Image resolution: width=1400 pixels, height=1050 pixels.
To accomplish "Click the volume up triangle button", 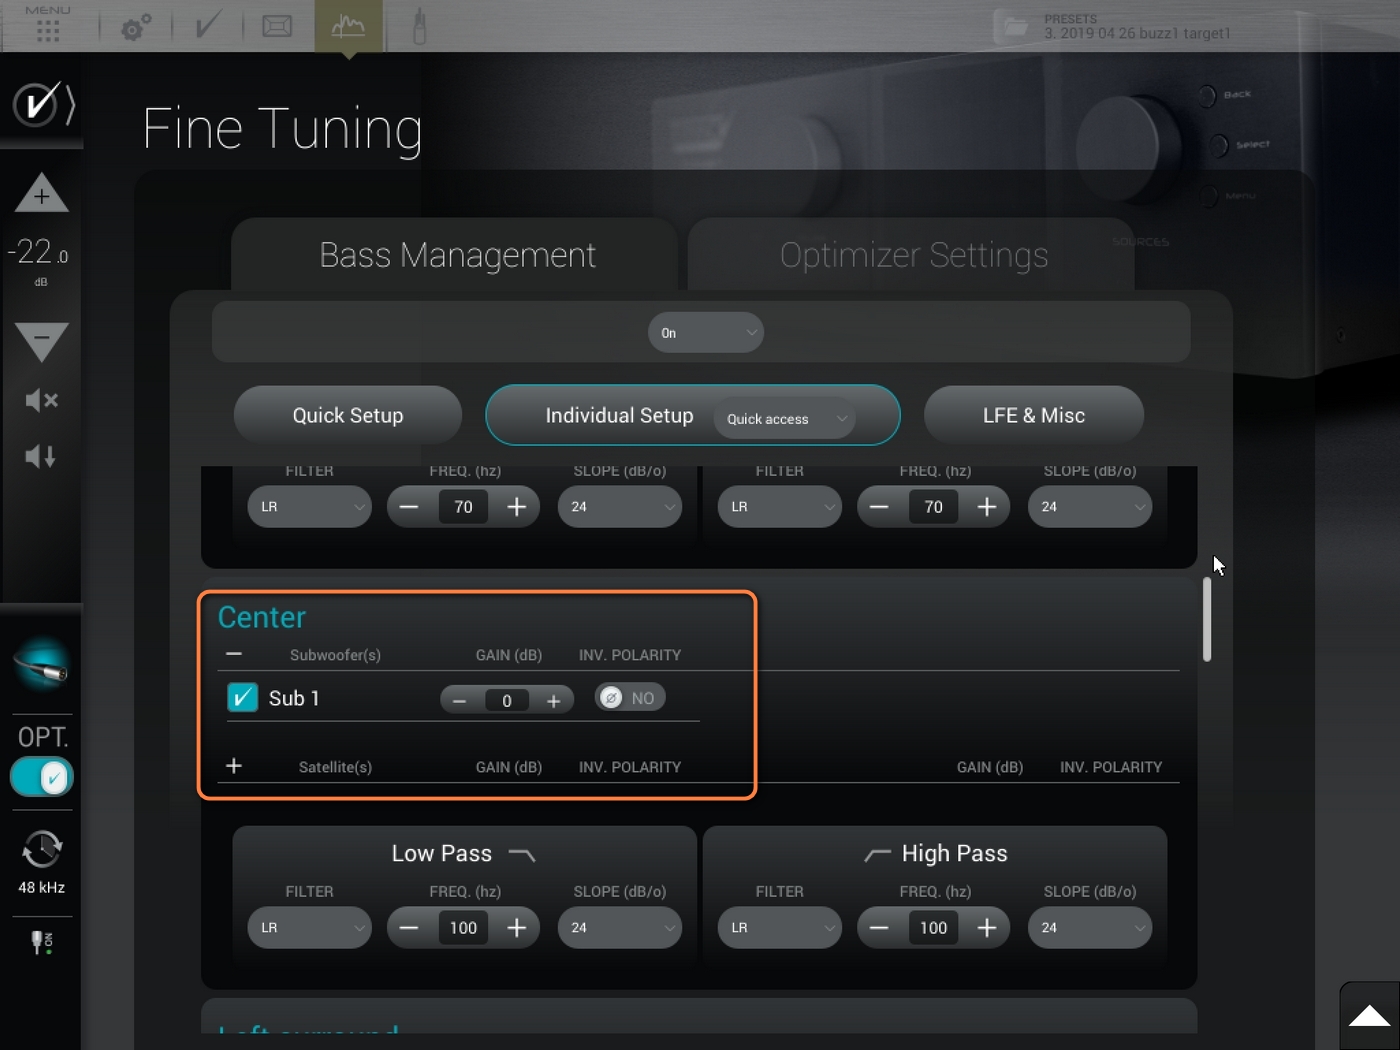I will (x=41, y=194).
